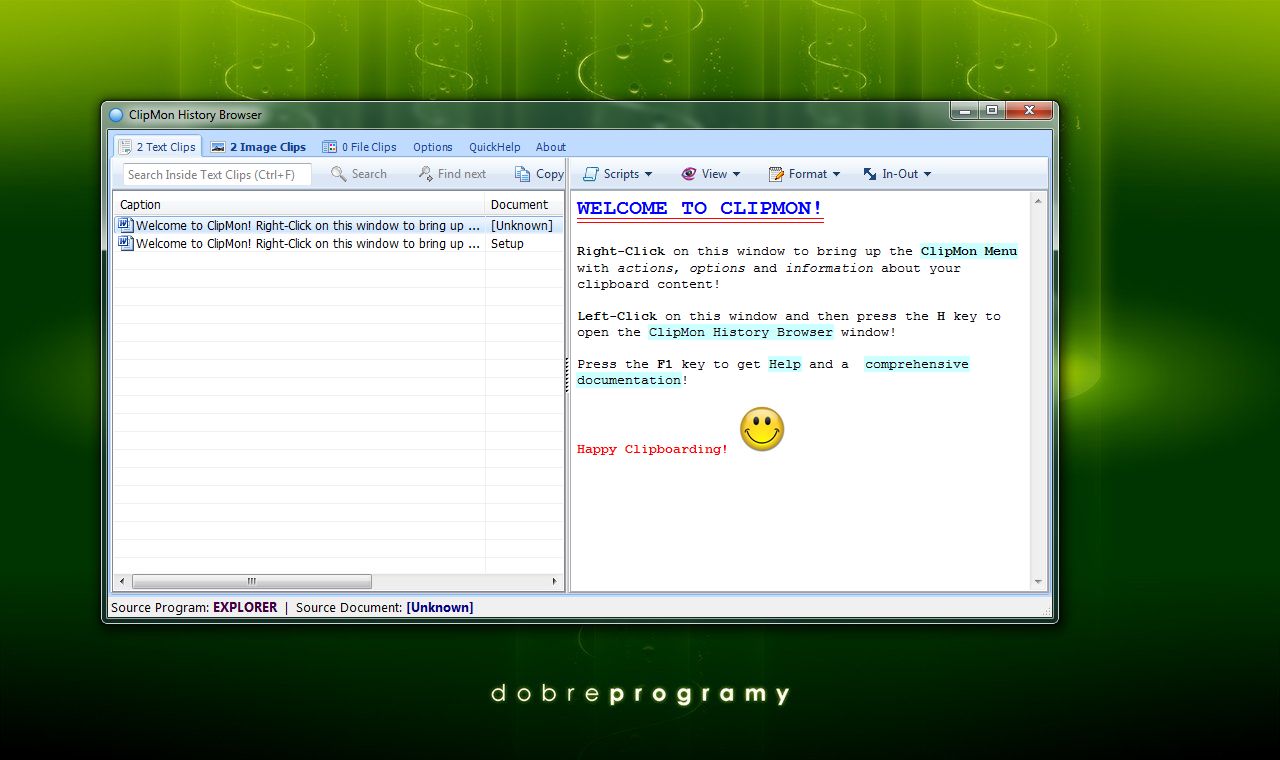The image size is (1280, 760).
Task: Select the clip row with document [Unknown]
Action: pyautogui.click(x=339, y=226)
